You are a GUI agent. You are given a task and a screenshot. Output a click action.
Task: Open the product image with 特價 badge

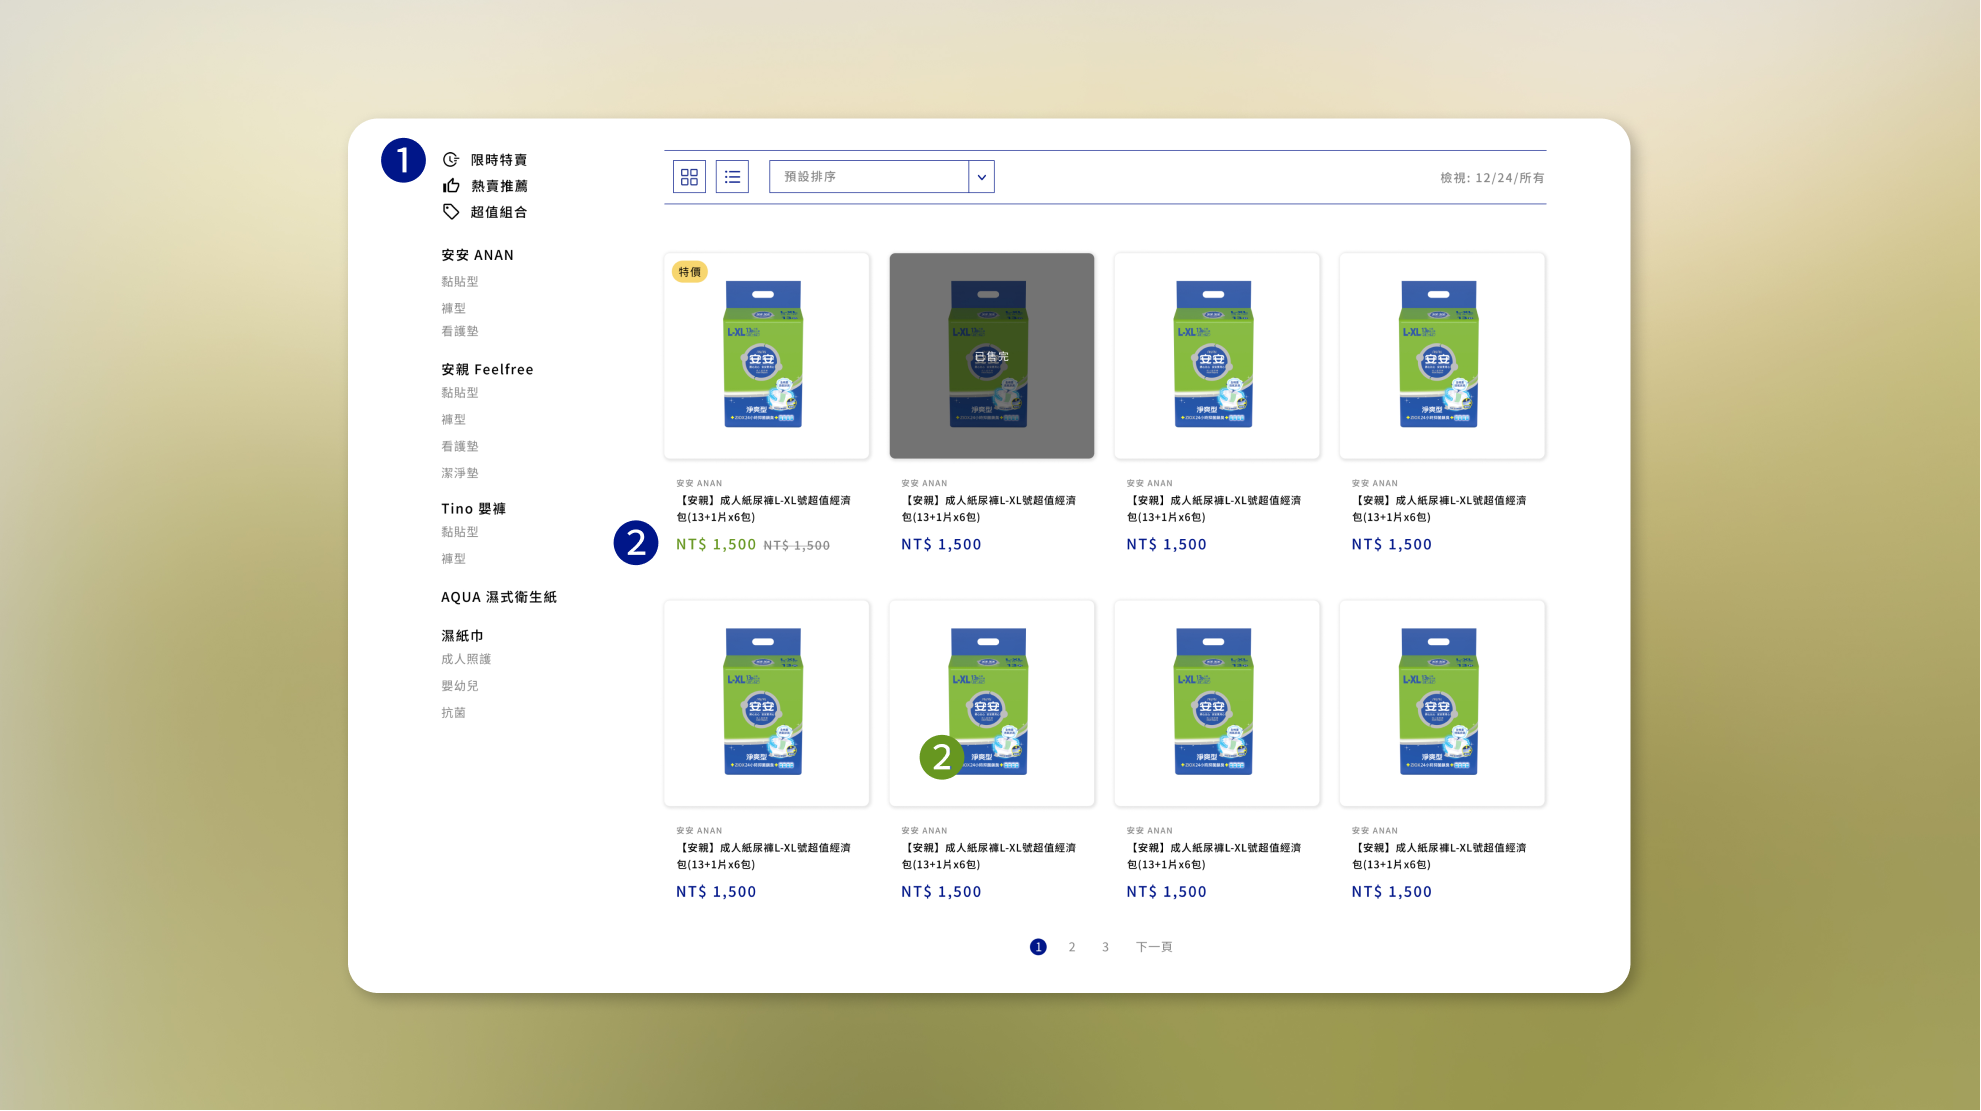[767, 356]
